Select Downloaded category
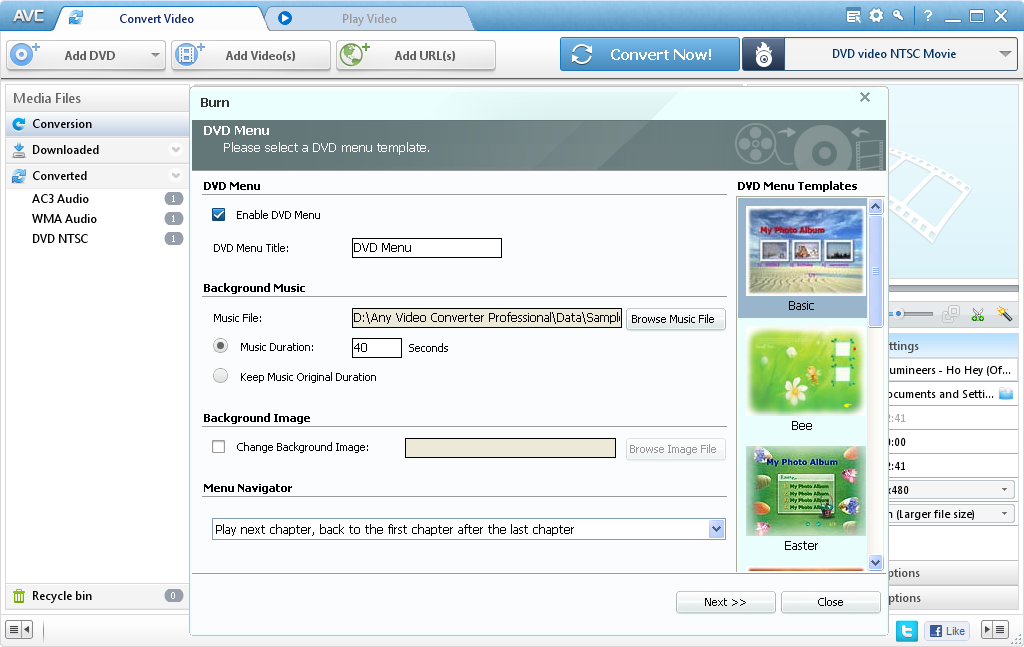1024x647 pixels. (97, 150)
